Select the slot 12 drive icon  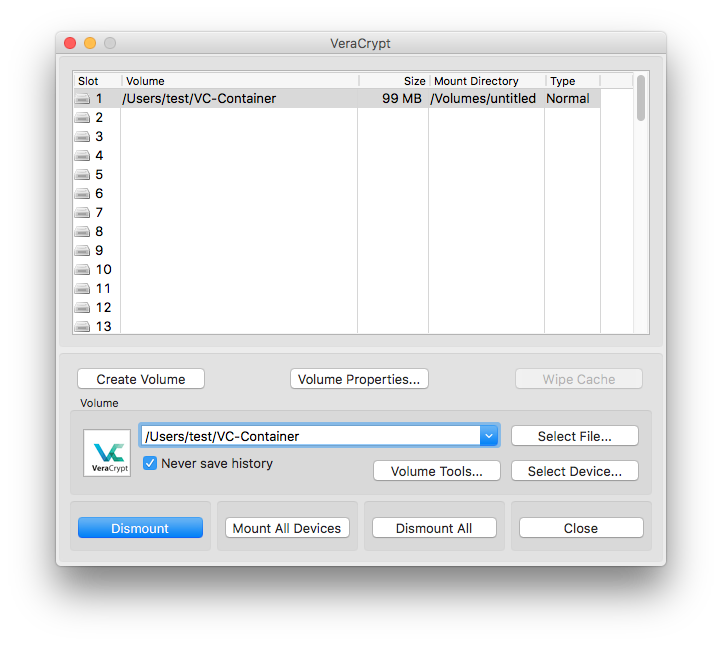point(82,308)
